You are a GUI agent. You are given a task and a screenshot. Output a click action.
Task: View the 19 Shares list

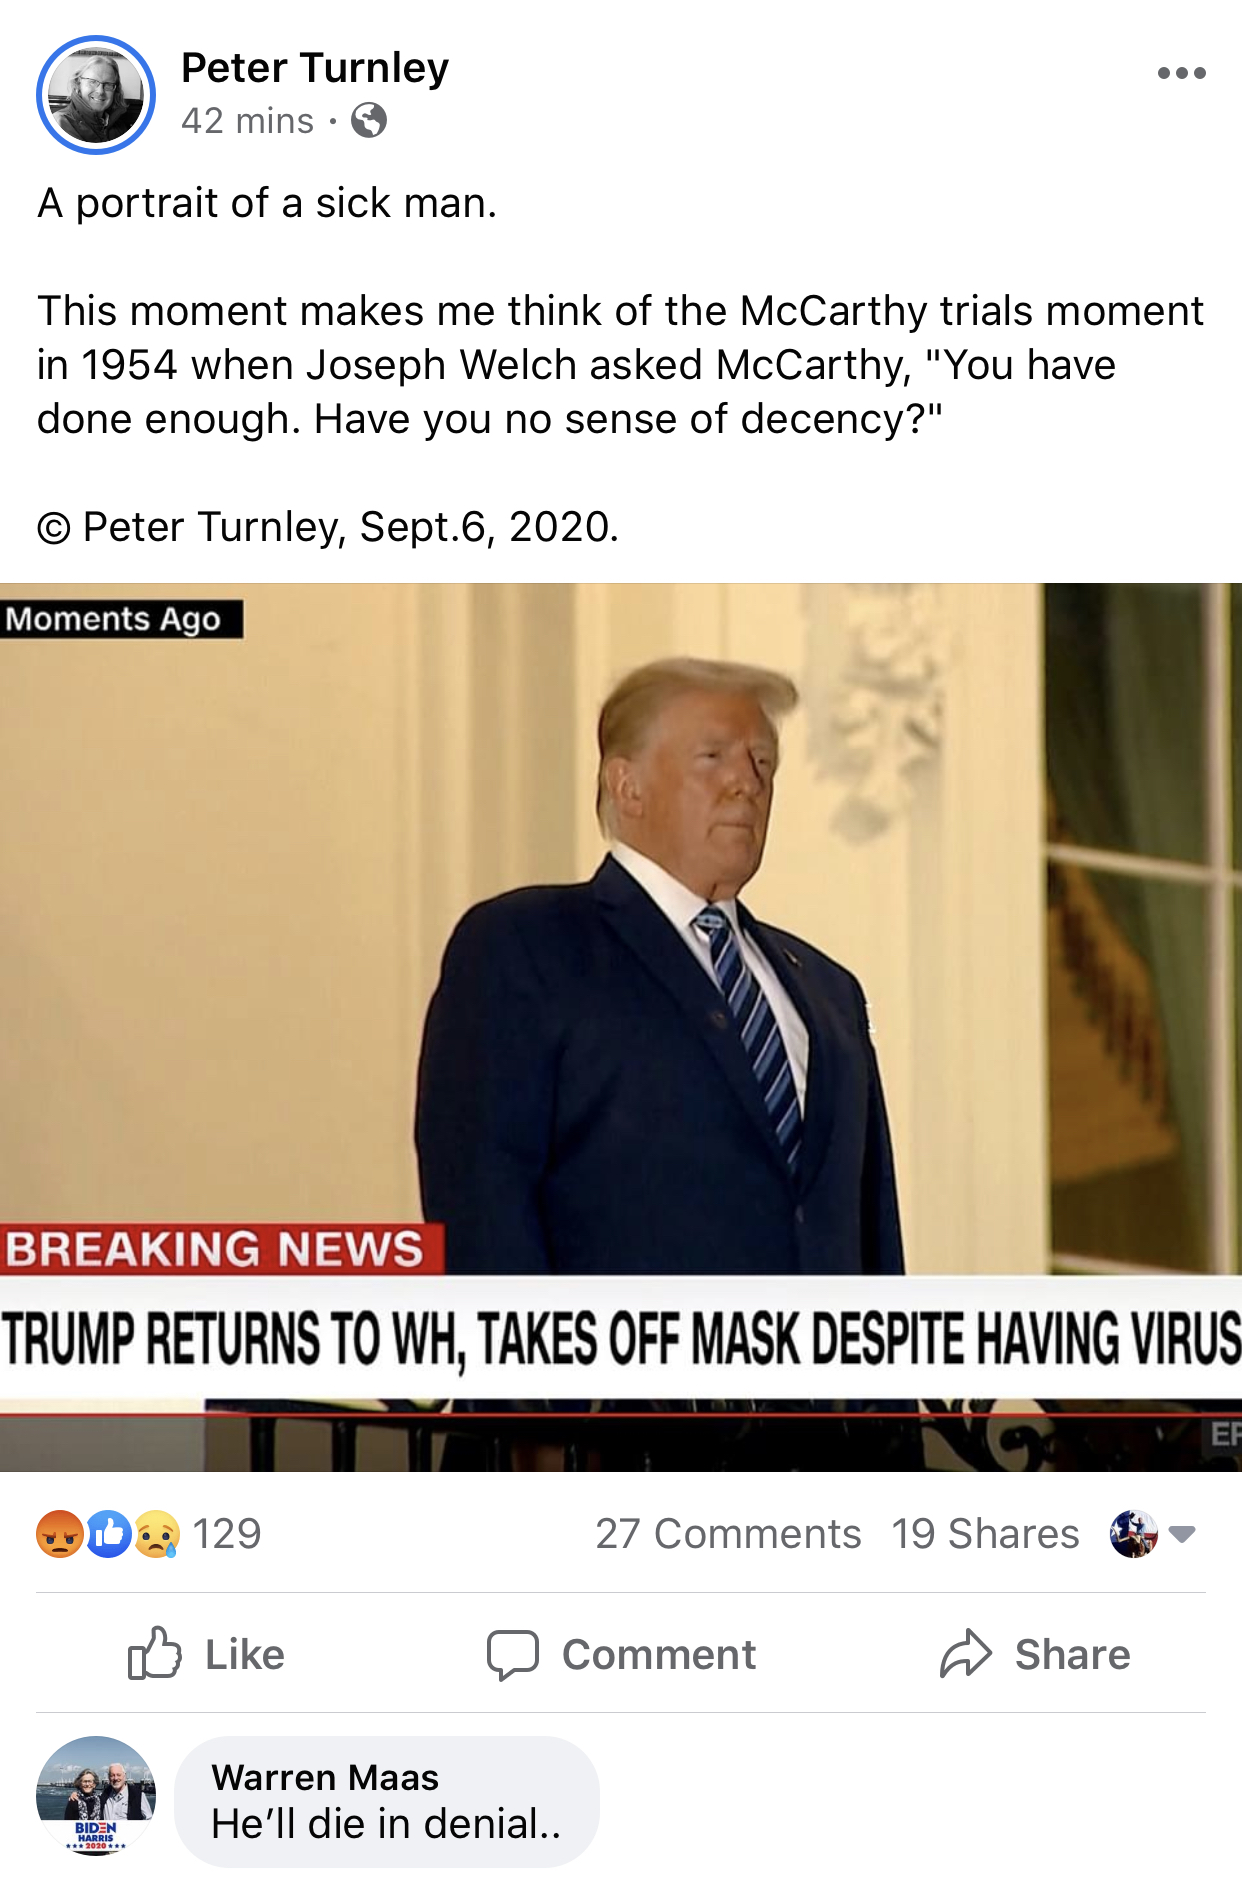985,1533
